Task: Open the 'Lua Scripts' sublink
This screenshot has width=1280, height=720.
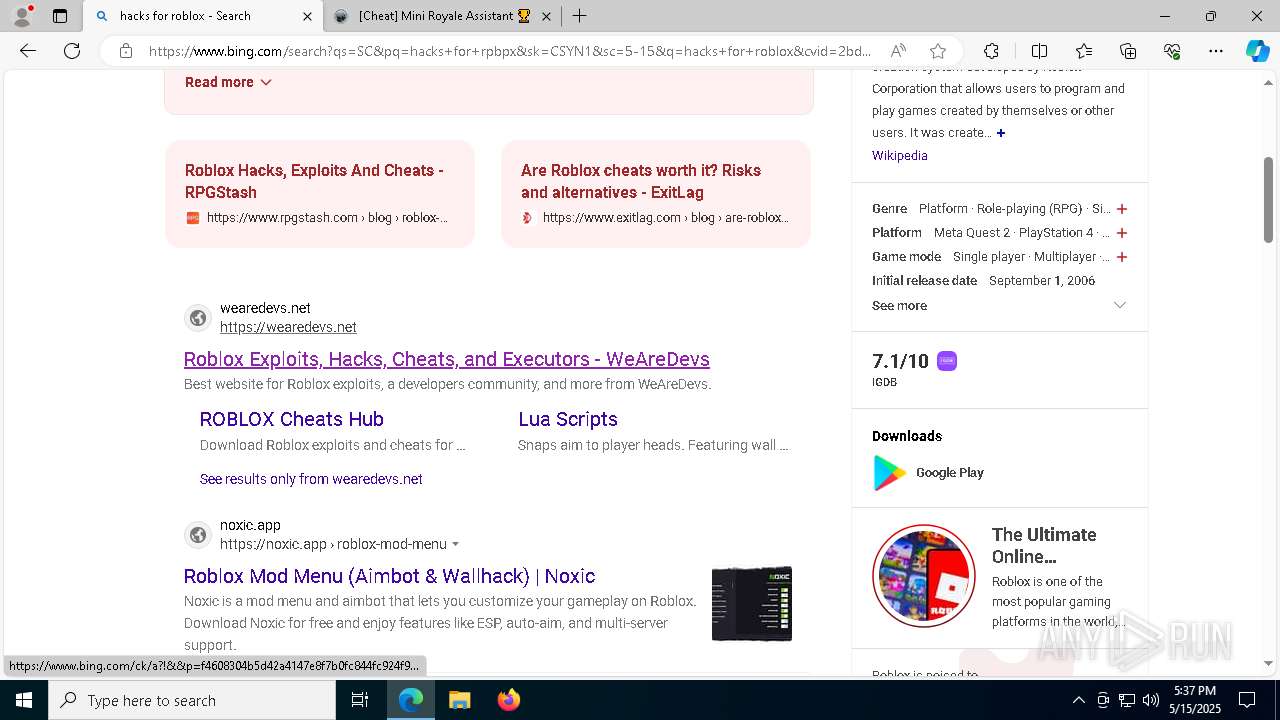Action: click(x=568, y=419)
